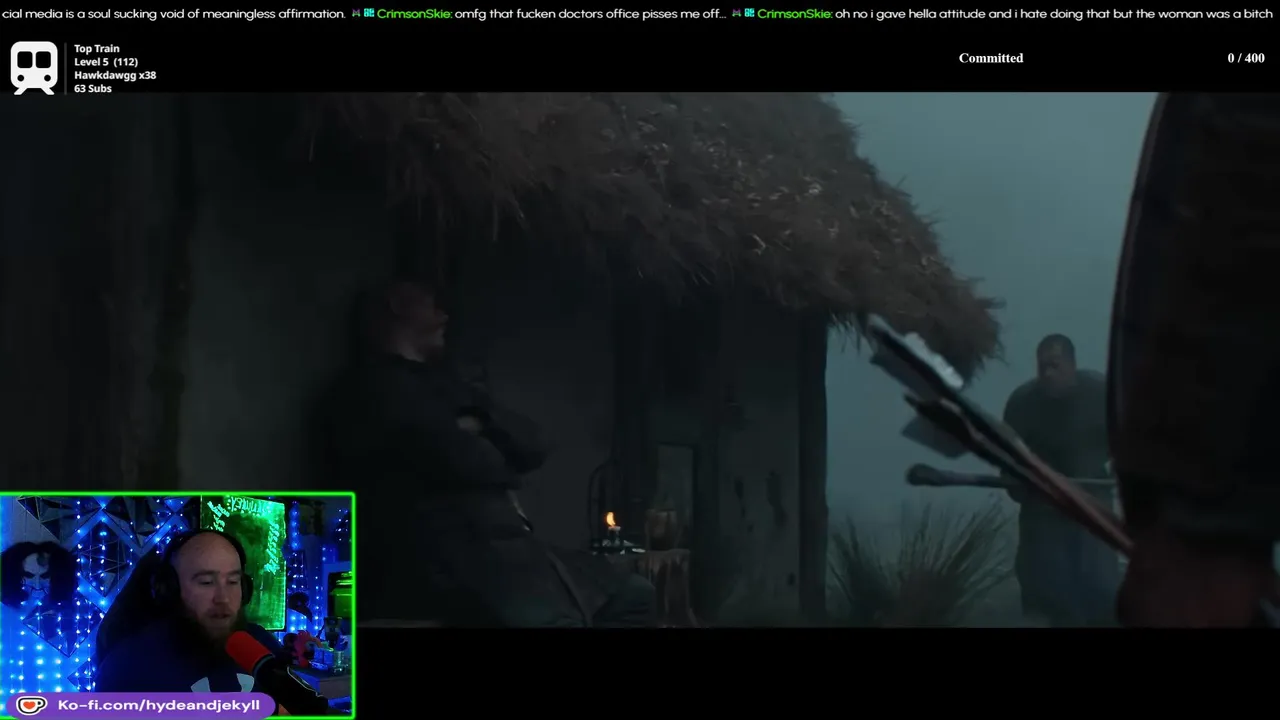Click the 'Top Train' label
The image size is (1280, 720).
[96, 49]
